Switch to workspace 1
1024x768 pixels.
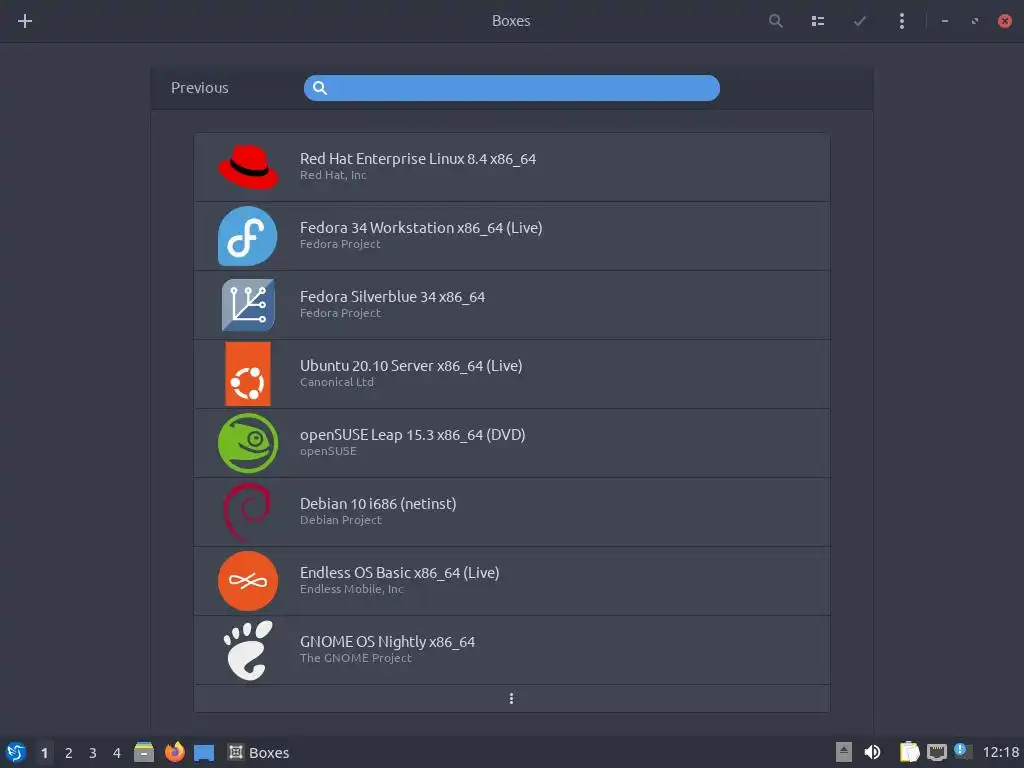pyautogui.click(x=44, y=753)
